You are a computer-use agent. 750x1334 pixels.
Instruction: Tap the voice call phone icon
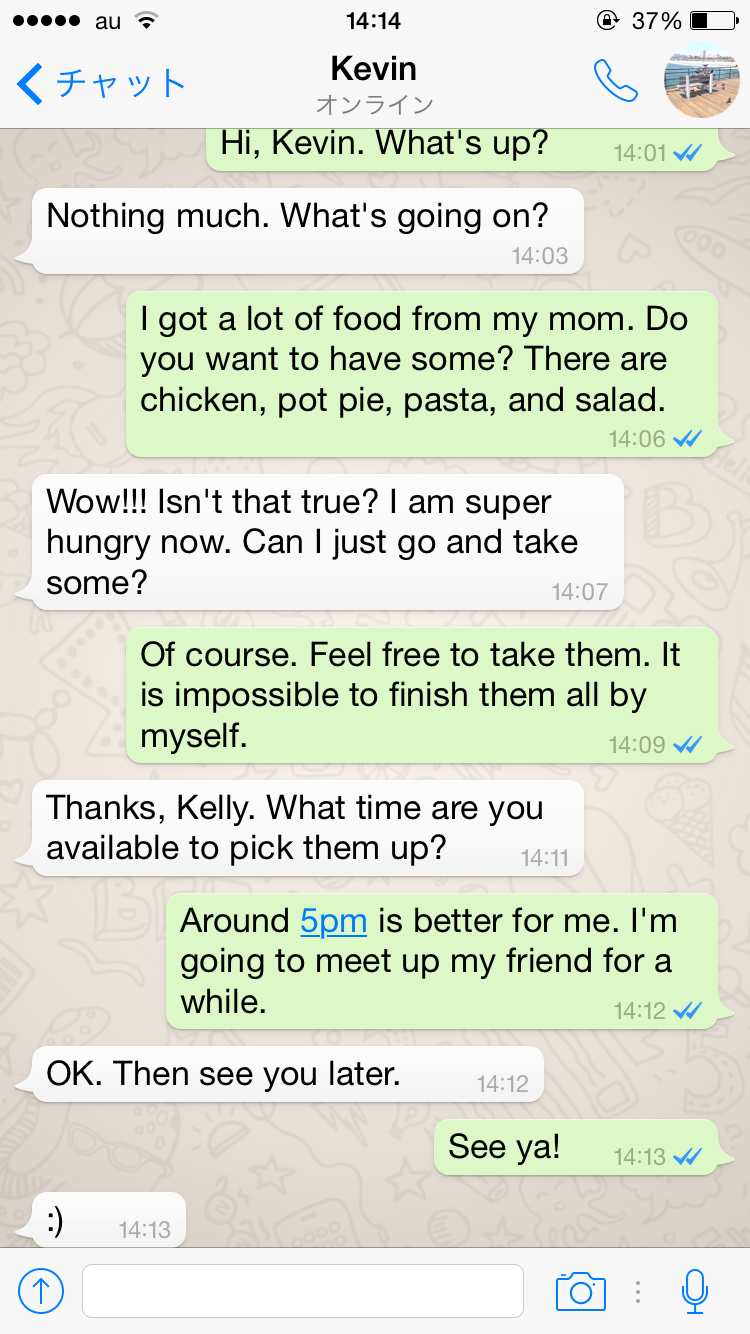[615, 81]
